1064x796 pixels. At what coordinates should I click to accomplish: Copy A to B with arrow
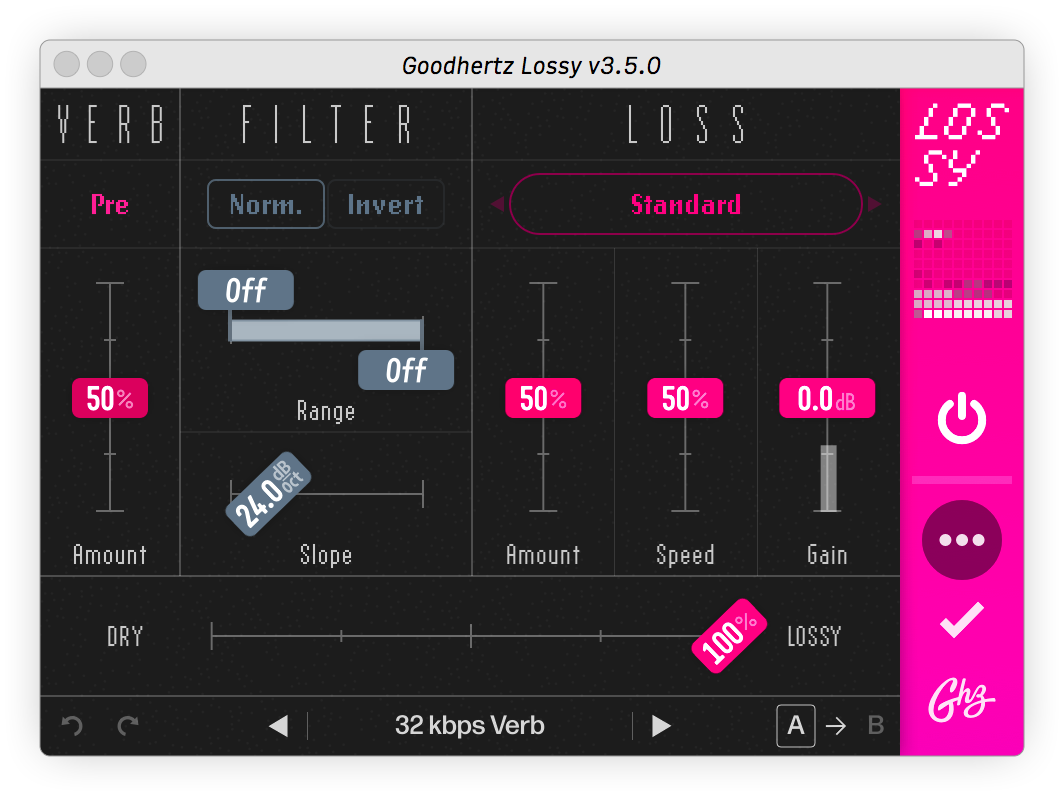[x=836, y=726]
